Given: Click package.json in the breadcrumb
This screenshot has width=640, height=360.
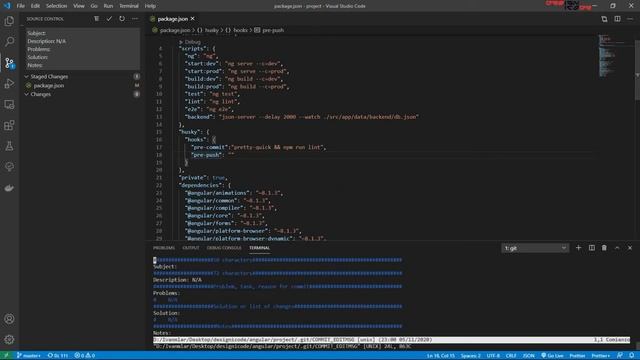Looking at the screenshot, I should click(175, 30).
